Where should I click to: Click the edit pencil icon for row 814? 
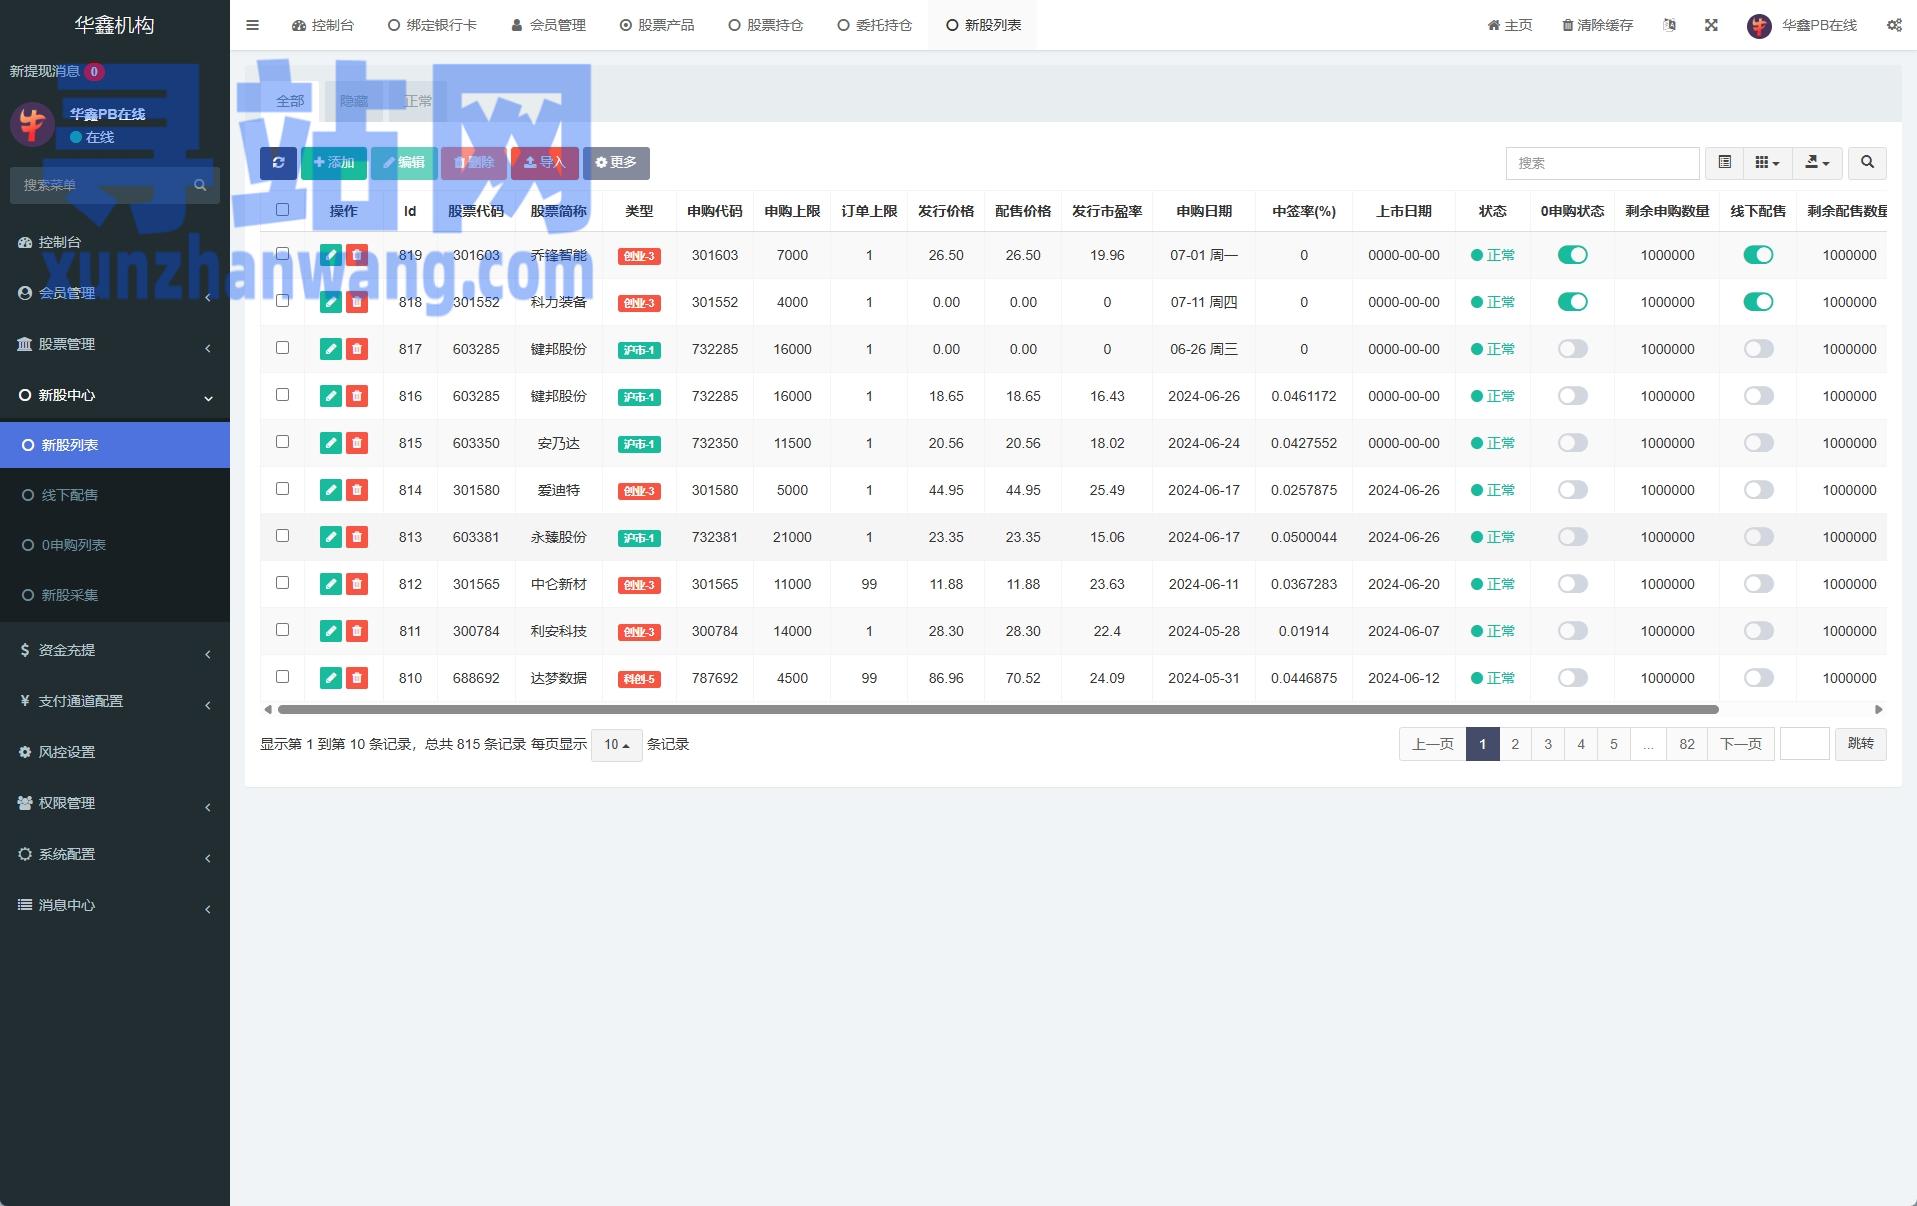point(331,490)
